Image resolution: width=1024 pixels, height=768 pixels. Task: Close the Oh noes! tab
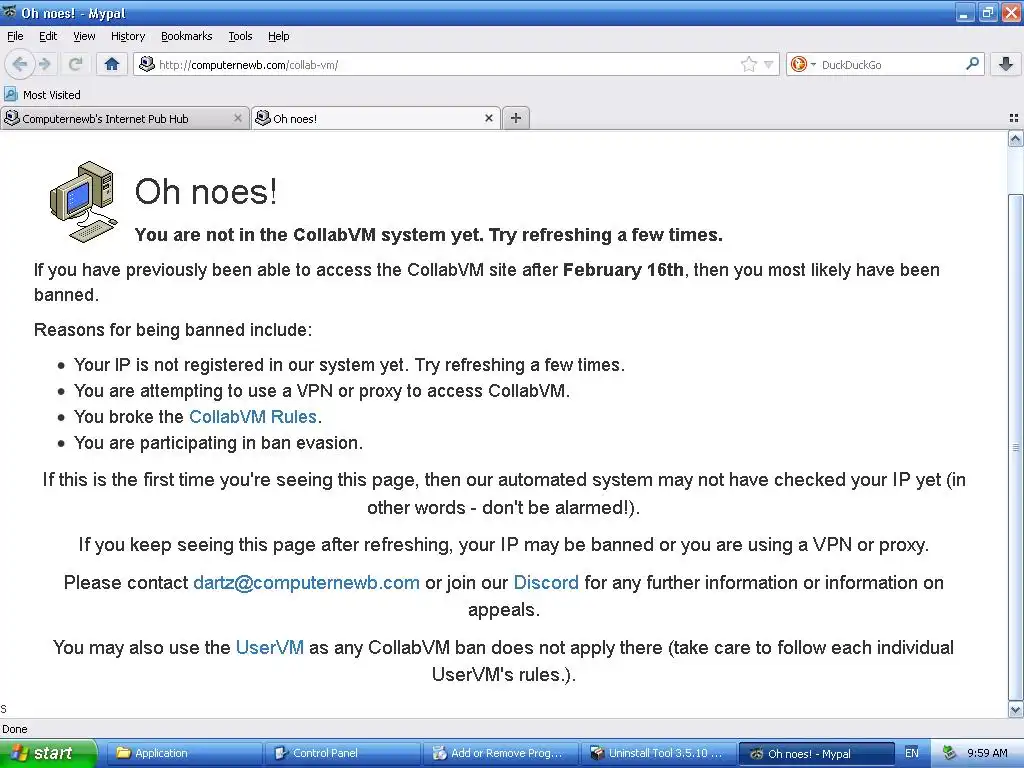tap(488, 118)
